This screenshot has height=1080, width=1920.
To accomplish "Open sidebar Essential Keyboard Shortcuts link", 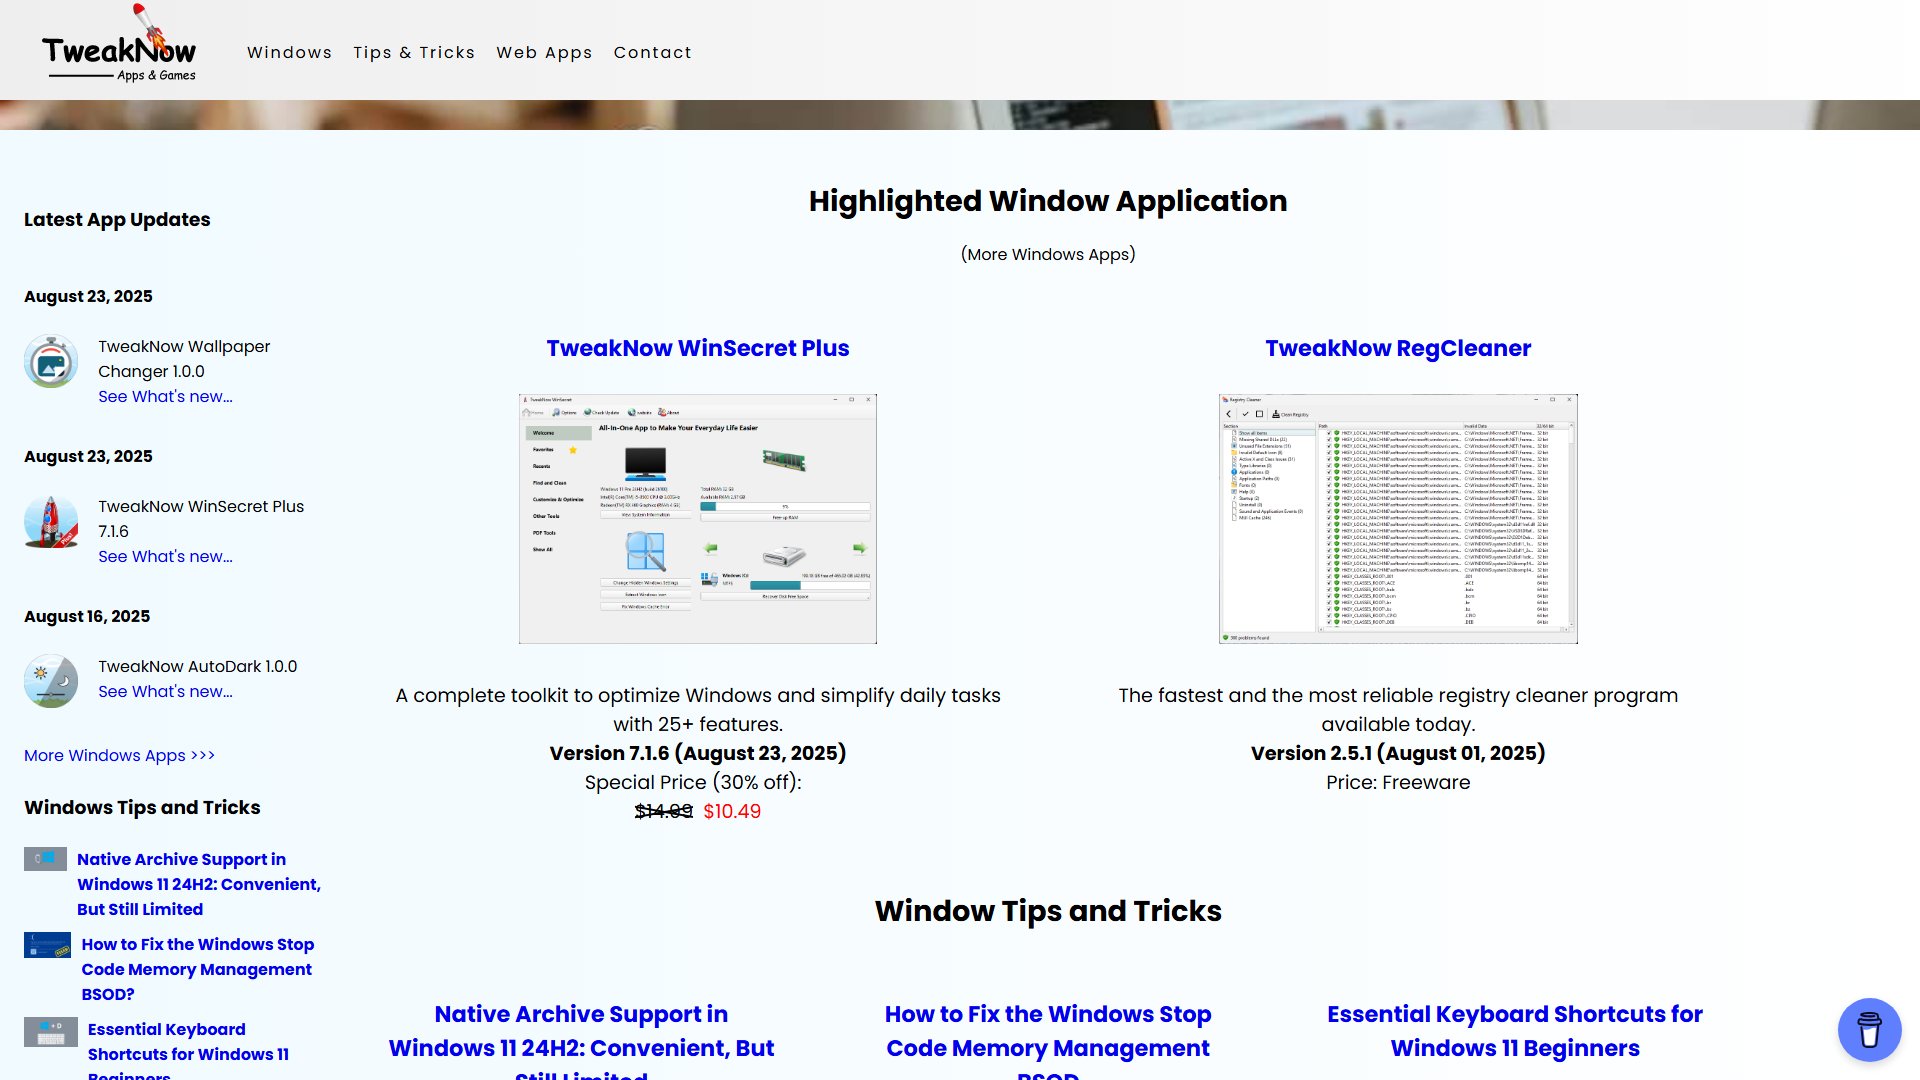I will (188, 1050).
